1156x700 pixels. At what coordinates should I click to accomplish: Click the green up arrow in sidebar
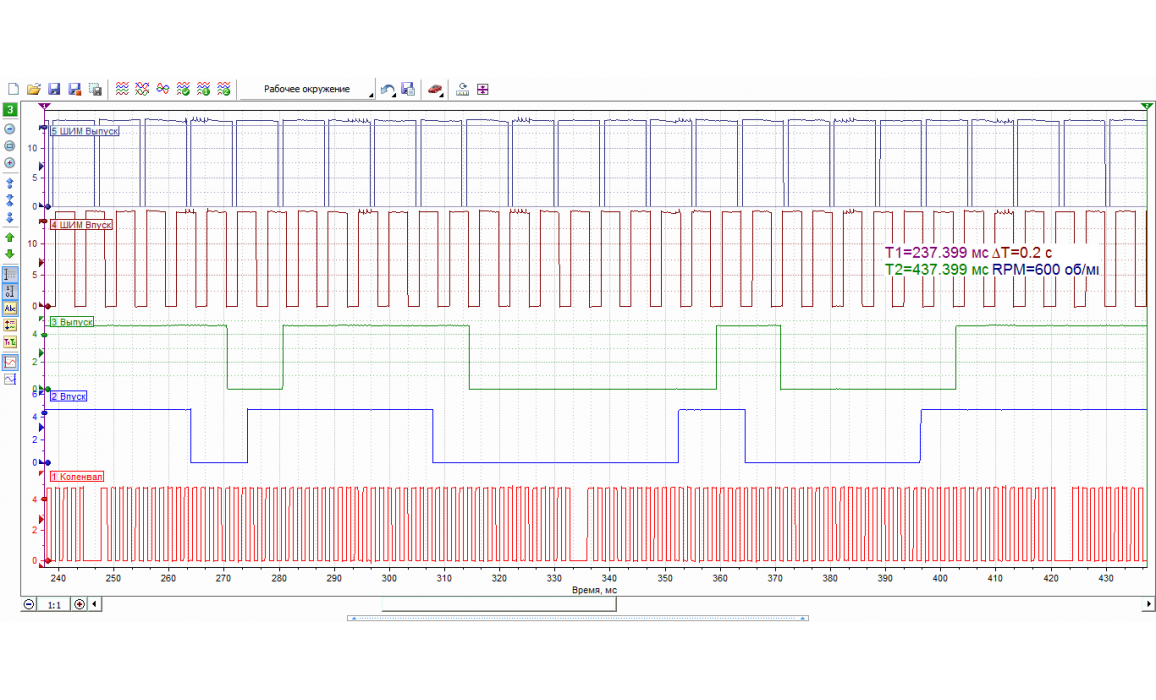point(10,238)
